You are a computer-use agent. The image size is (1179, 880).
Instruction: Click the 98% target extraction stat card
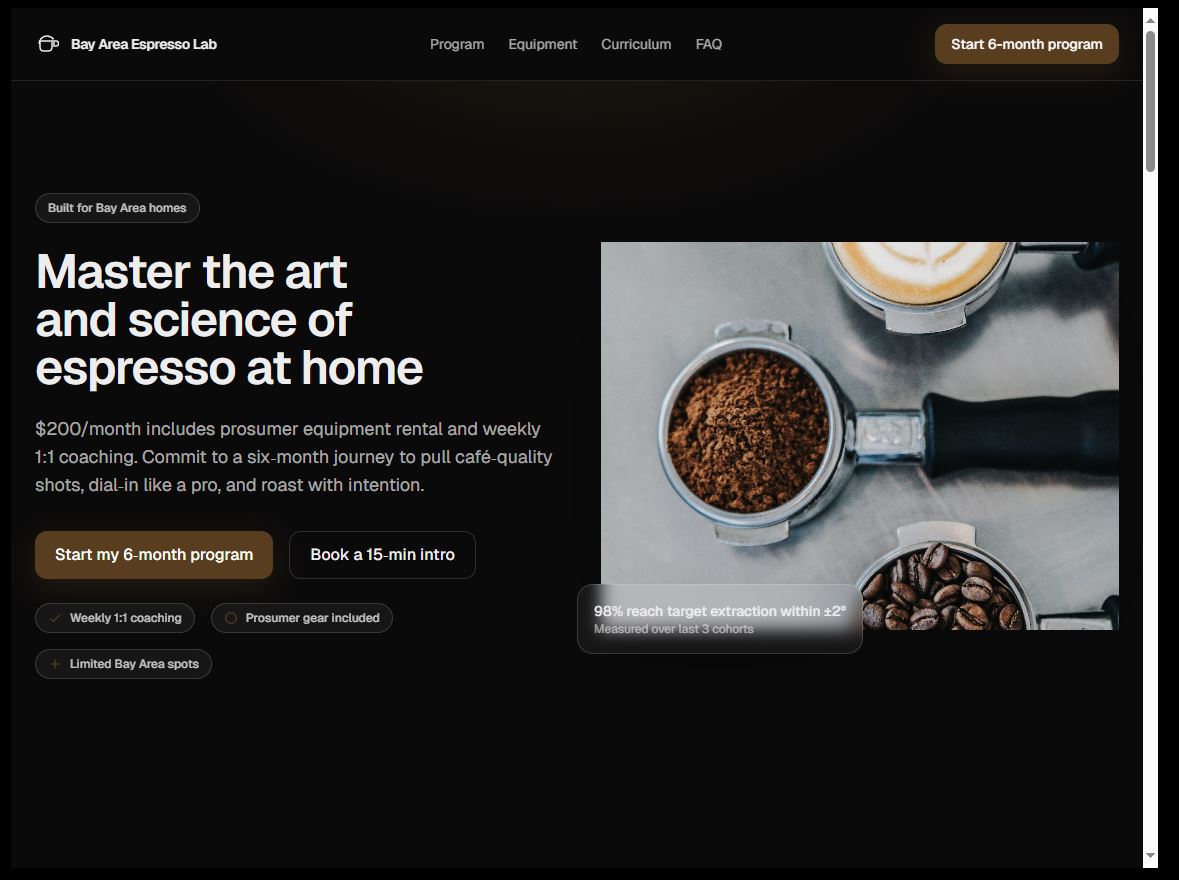[x=720, y=619]
